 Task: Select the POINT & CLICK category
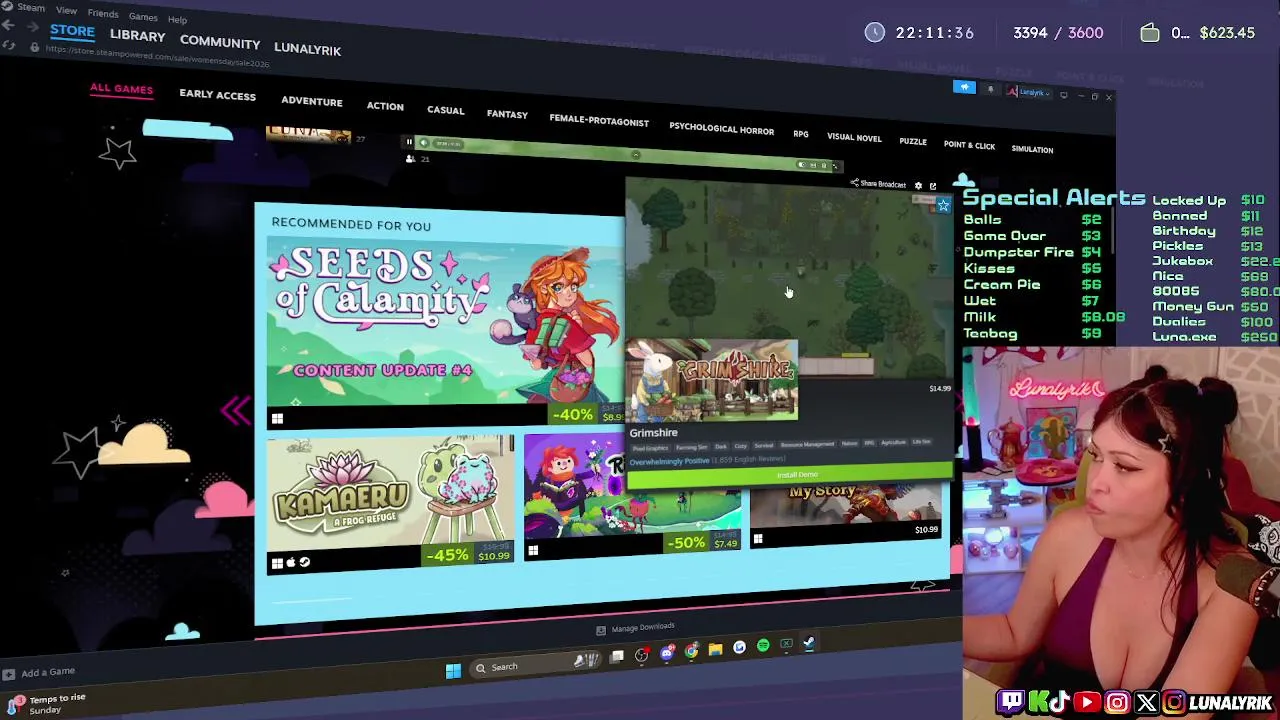pos(969,145)
